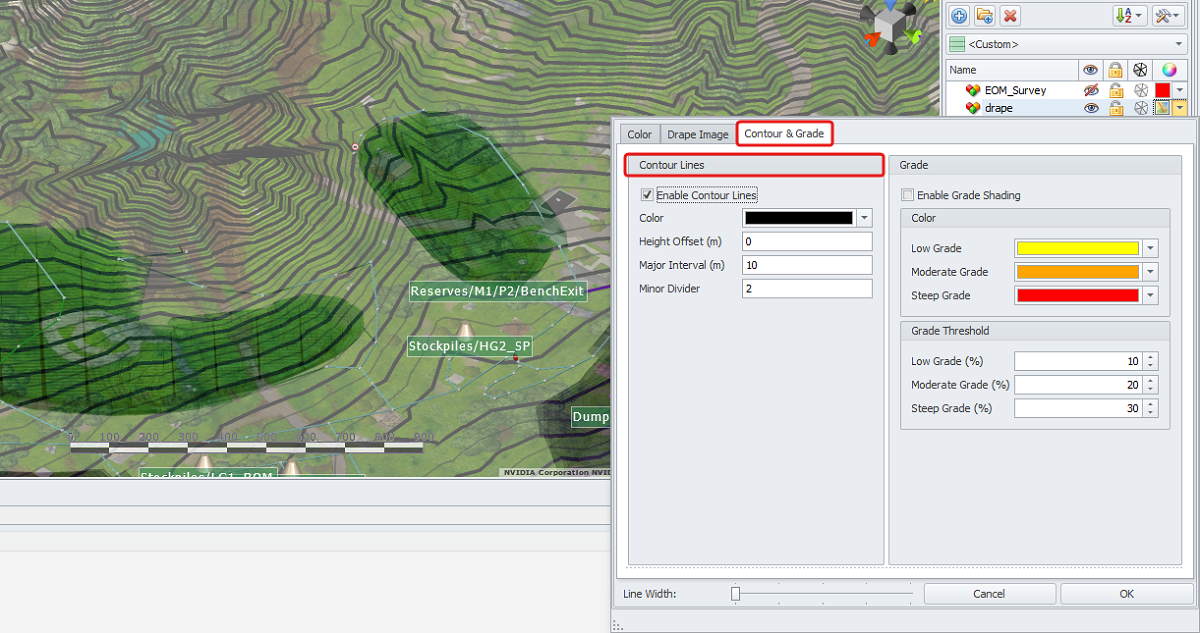Click the padlock lock column header
Screen dimensions: 1200x633
pos(1115,70)
